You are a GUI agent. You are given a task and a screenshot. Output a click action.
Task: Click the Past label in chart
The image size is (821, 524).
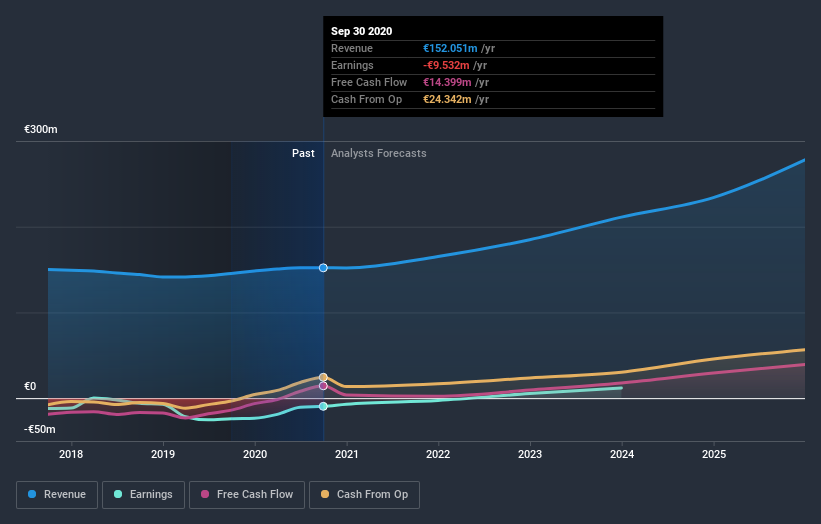click(303, 153)
